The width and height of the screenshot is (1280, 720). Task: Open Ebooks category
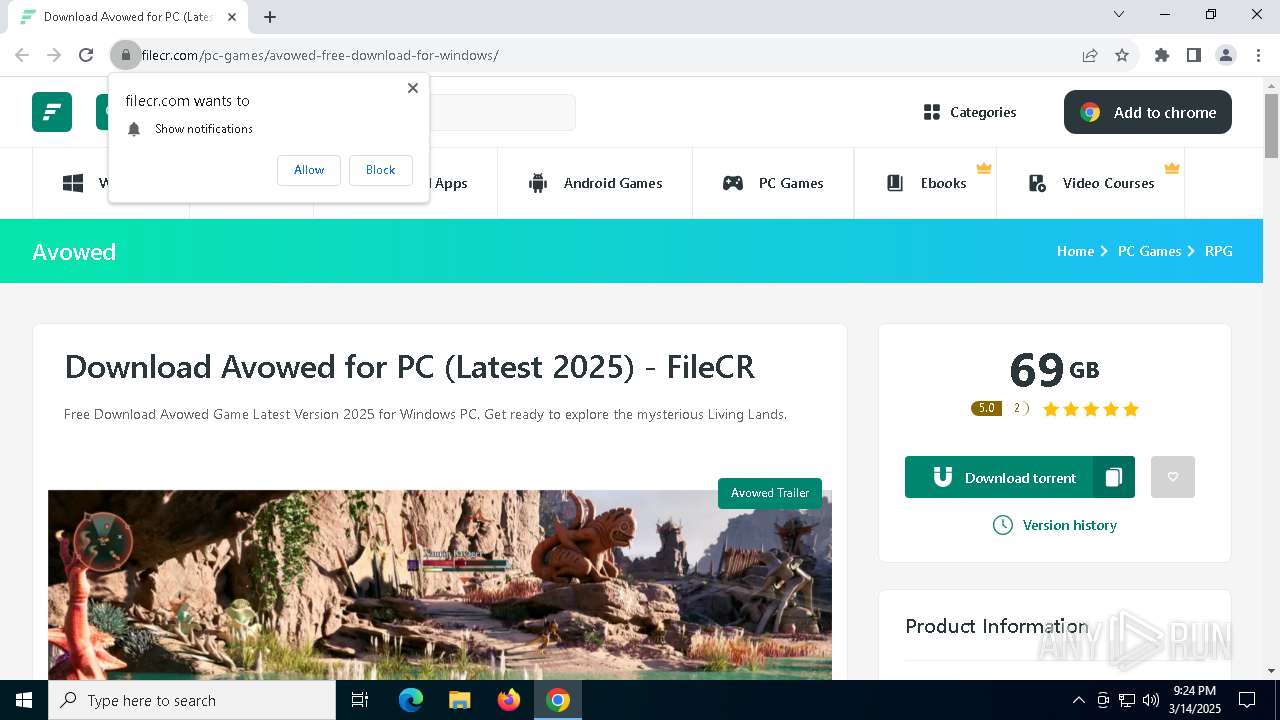926,183
